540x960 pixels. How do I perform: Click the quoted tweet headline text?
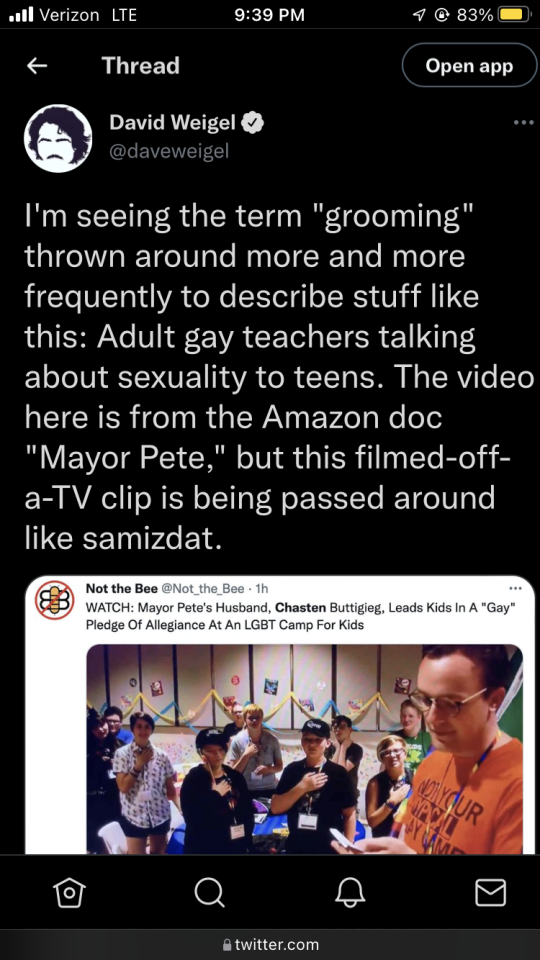coord(297,617)
